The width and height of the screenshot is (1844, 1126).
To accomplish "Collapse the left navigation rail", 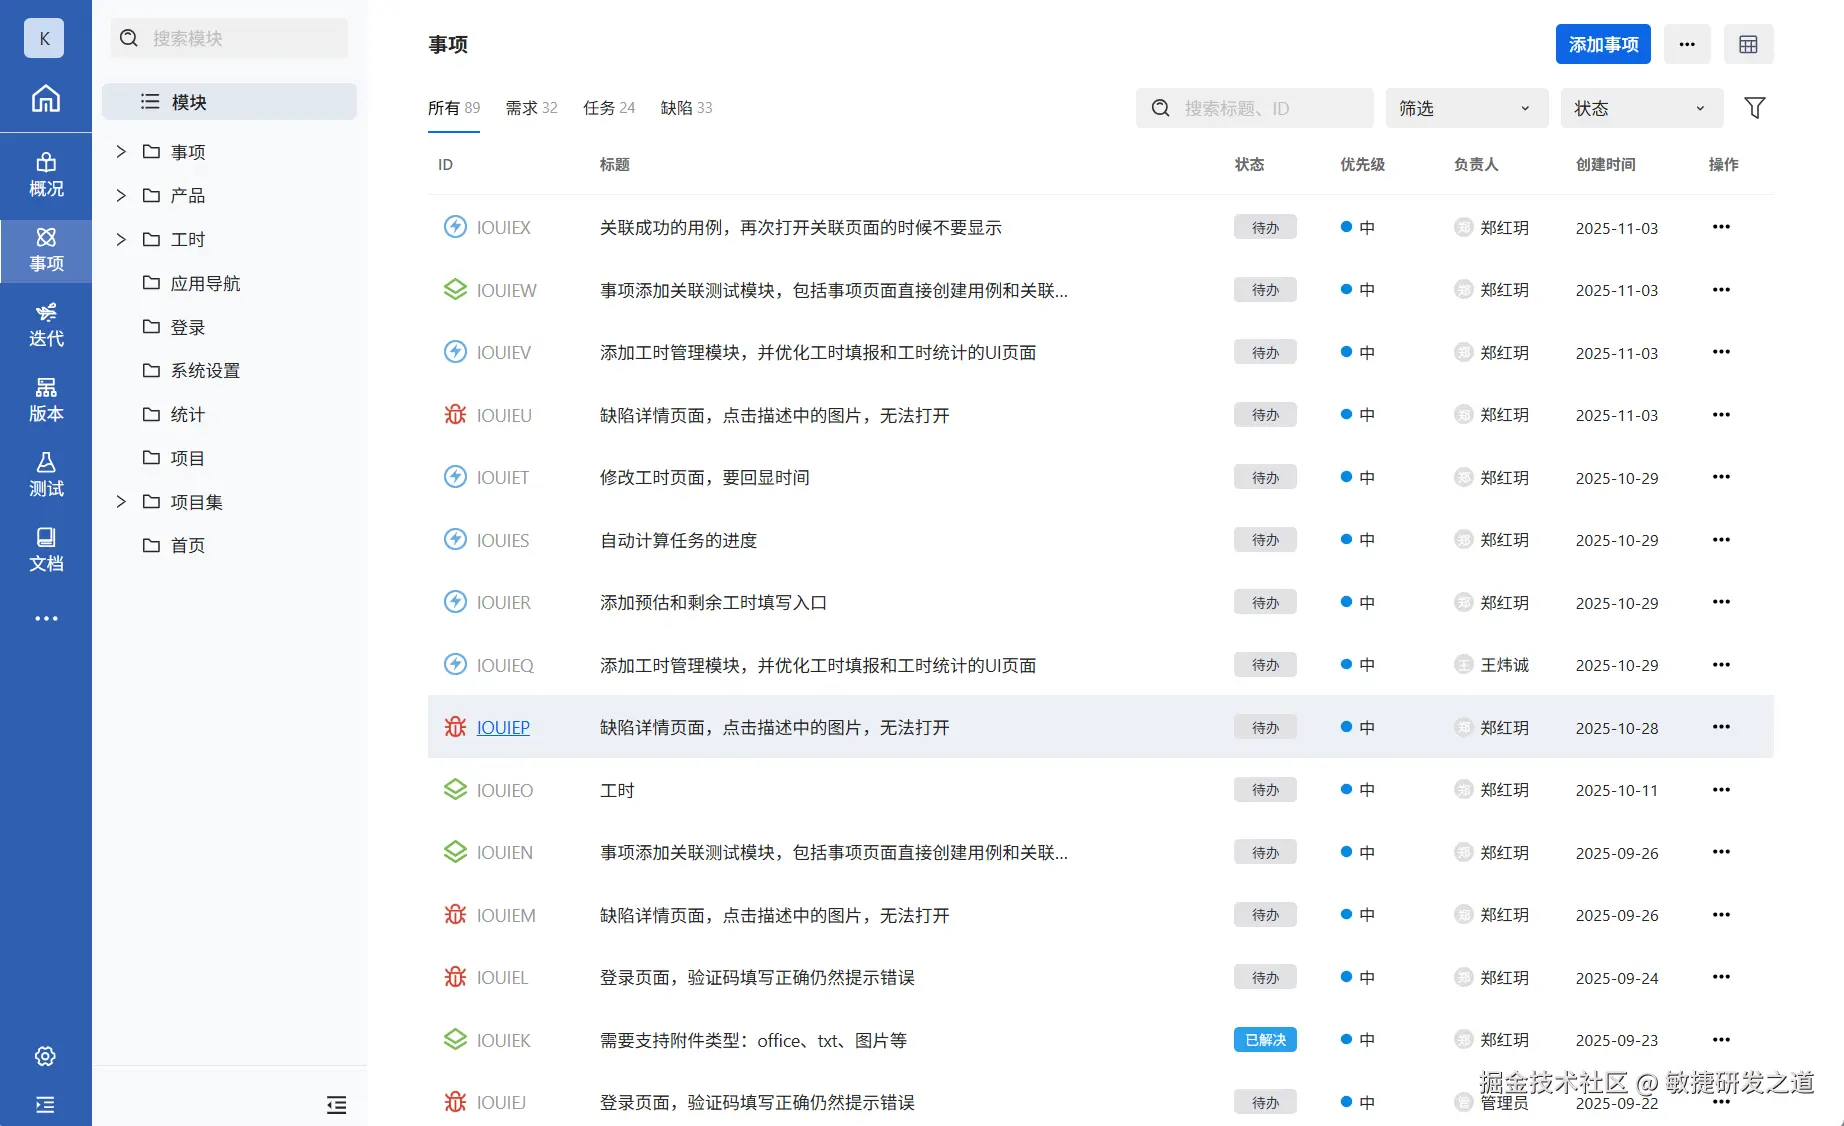I will click(45, 1105).
